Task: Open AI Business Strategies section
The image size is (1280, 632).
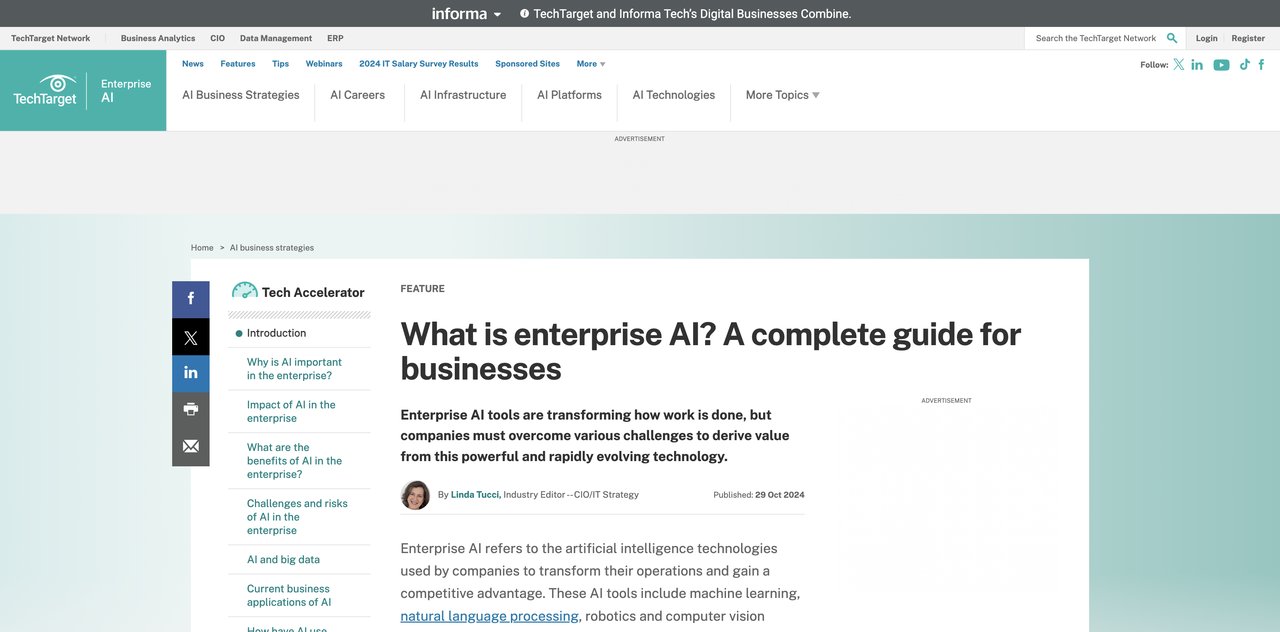Action: [241, 95]
